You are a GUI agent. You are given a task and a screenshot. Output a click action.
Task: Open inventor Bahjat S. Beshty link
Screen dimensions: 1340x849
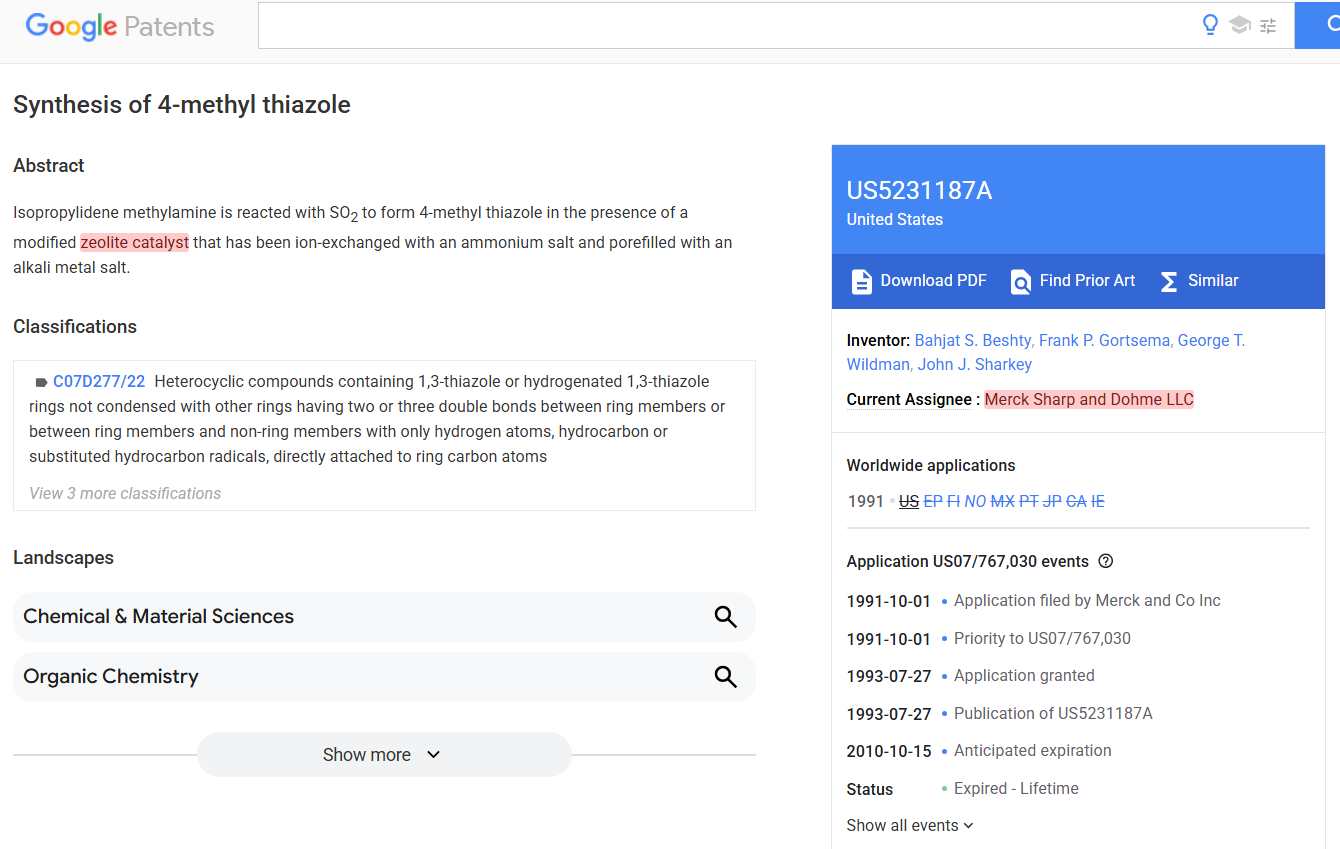click(x=974, y=341)
